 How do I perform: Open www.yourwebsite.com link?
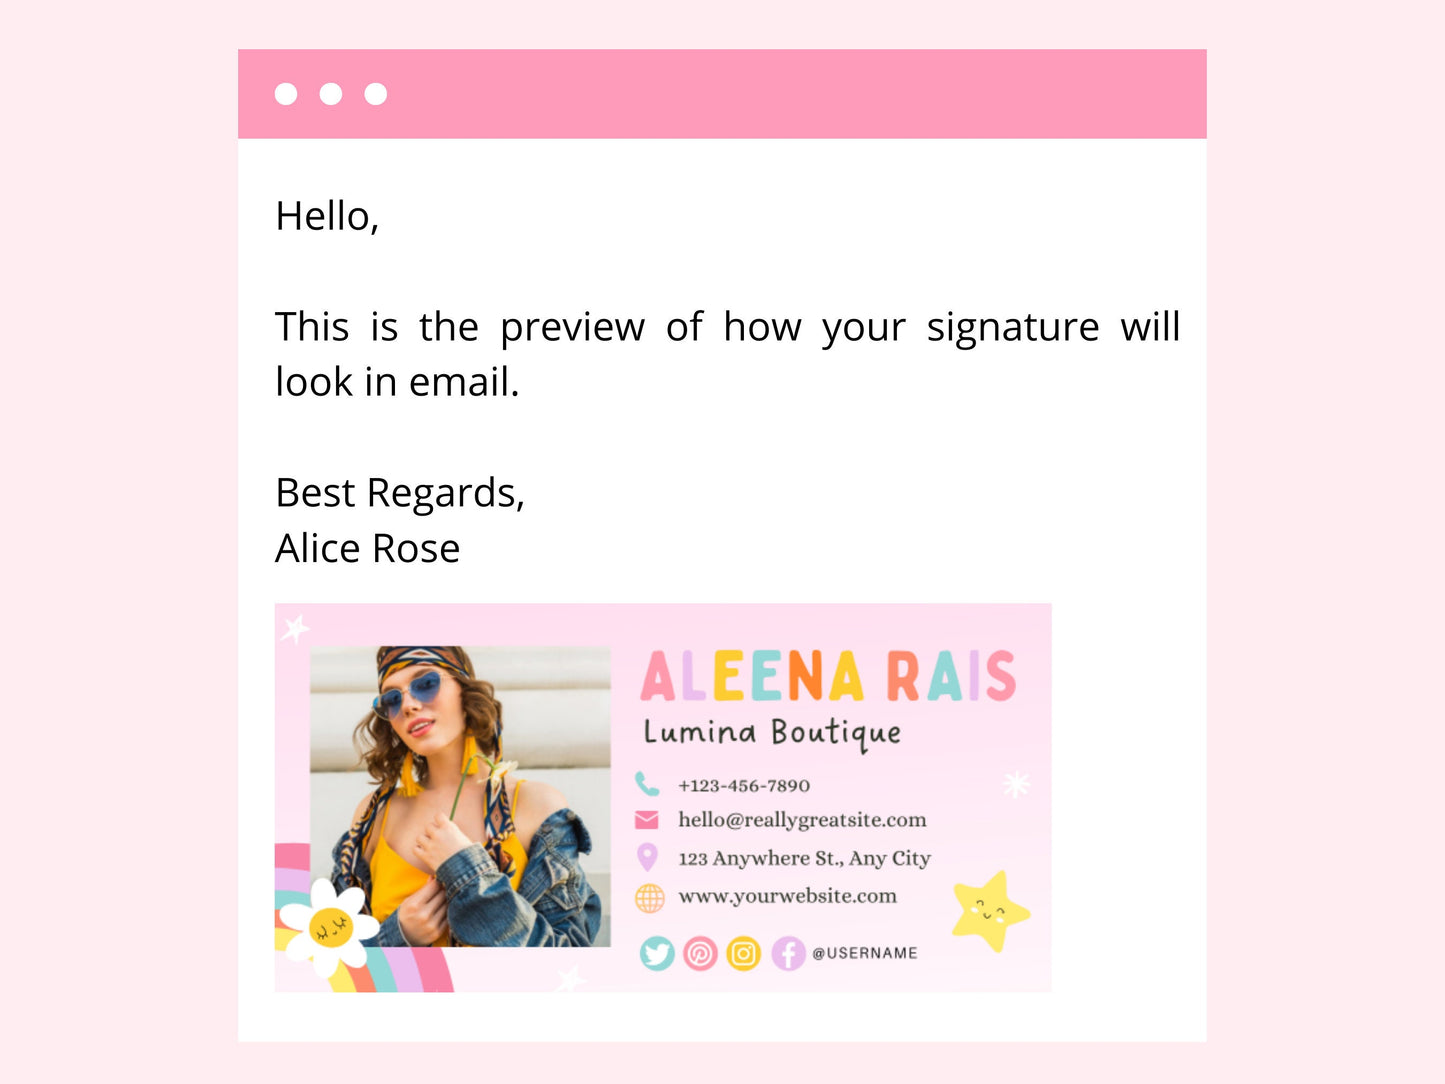pos(787,896)
